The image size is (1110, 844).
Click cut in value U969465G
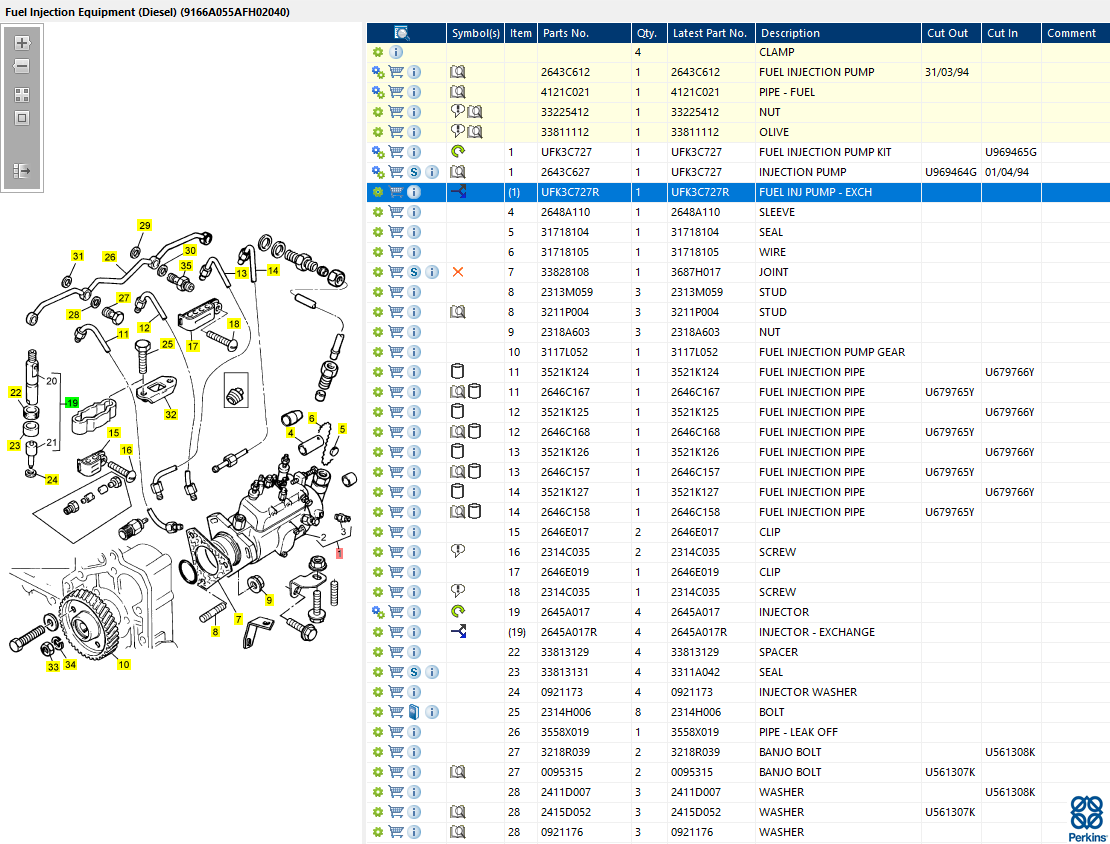1011,152
